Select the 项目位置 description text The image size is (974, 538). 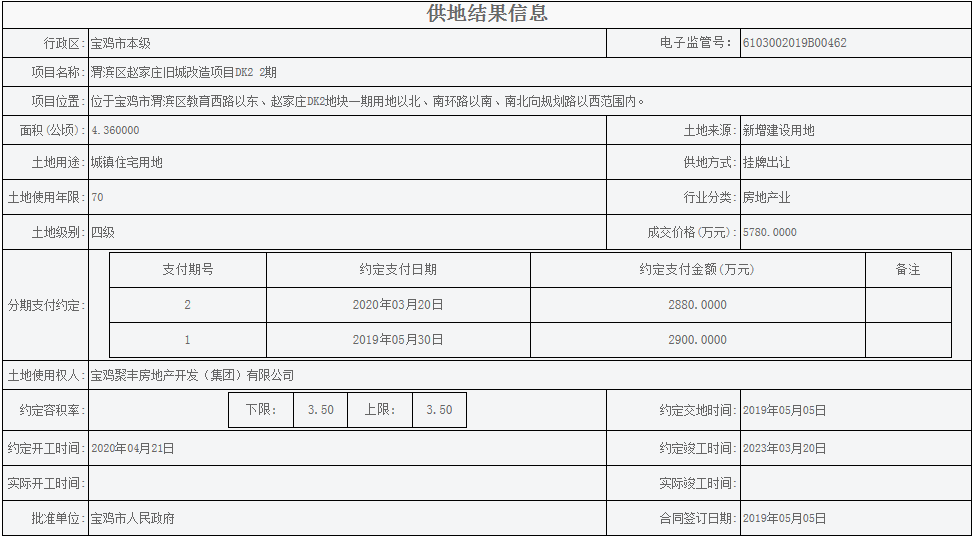368,102
